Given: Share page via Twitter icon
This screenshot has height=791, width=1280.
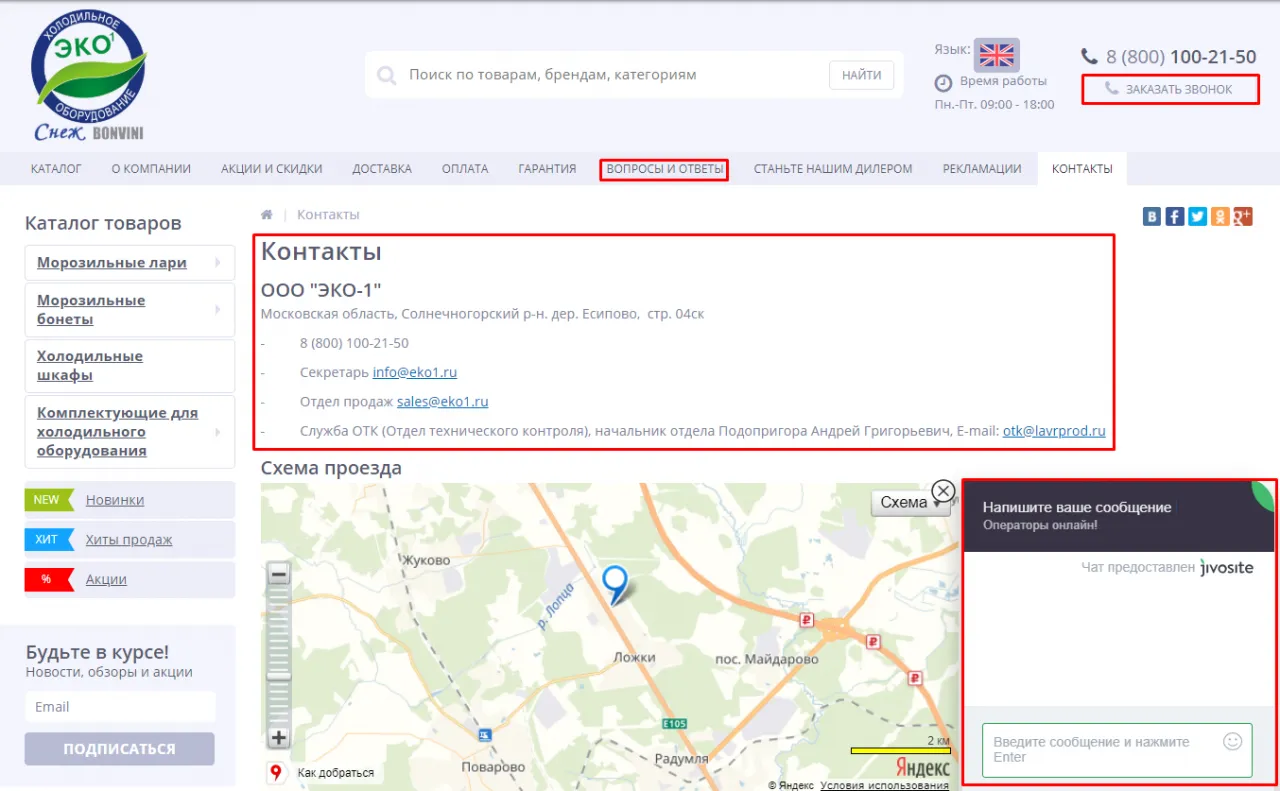Looking at the screenshot, I should click(1197, 216).
